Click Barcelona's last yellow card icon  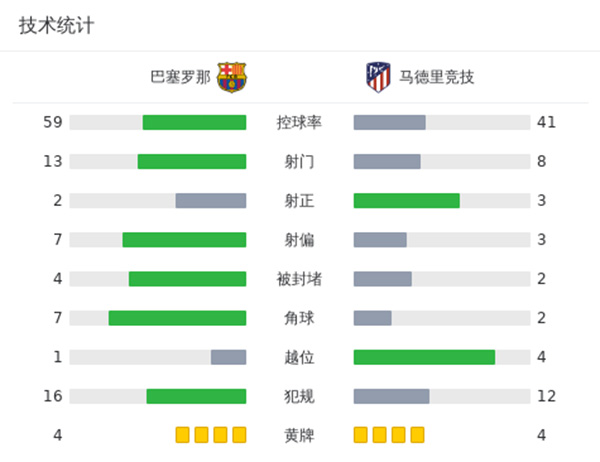(x=239, y=435)
